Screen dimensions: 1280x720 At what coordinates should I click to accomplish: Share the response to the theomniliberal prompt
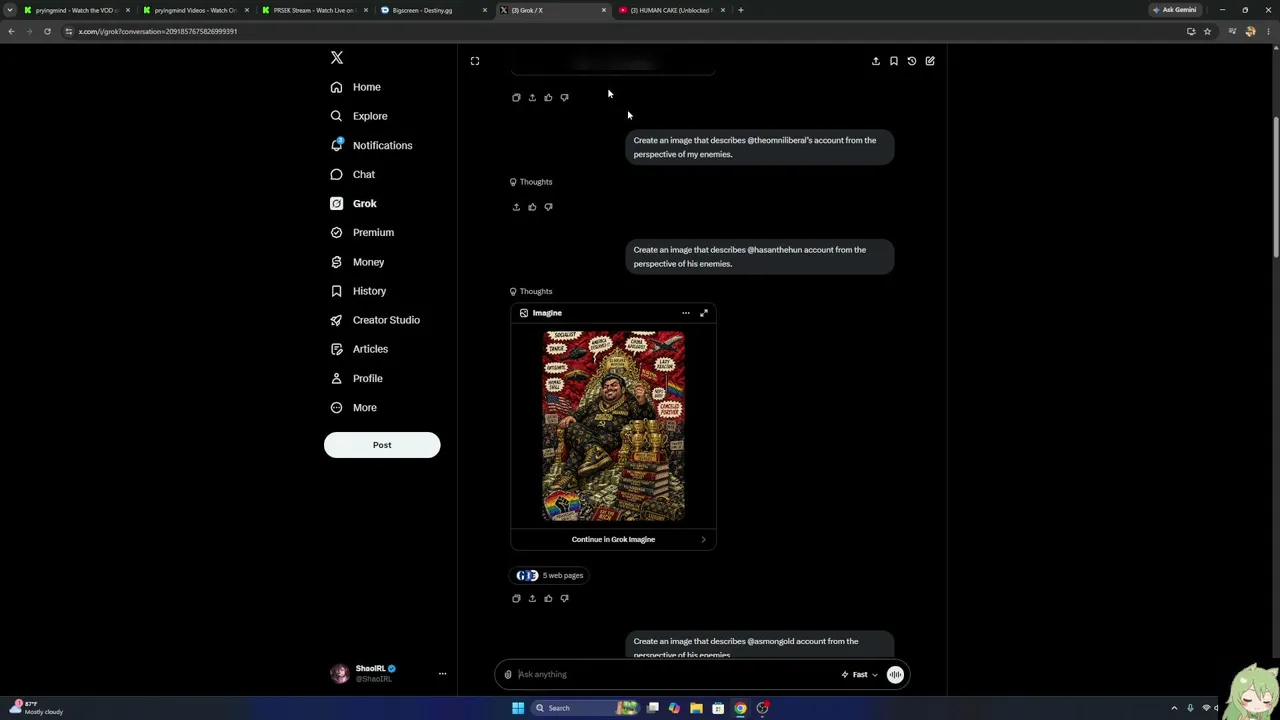[516, 207]
